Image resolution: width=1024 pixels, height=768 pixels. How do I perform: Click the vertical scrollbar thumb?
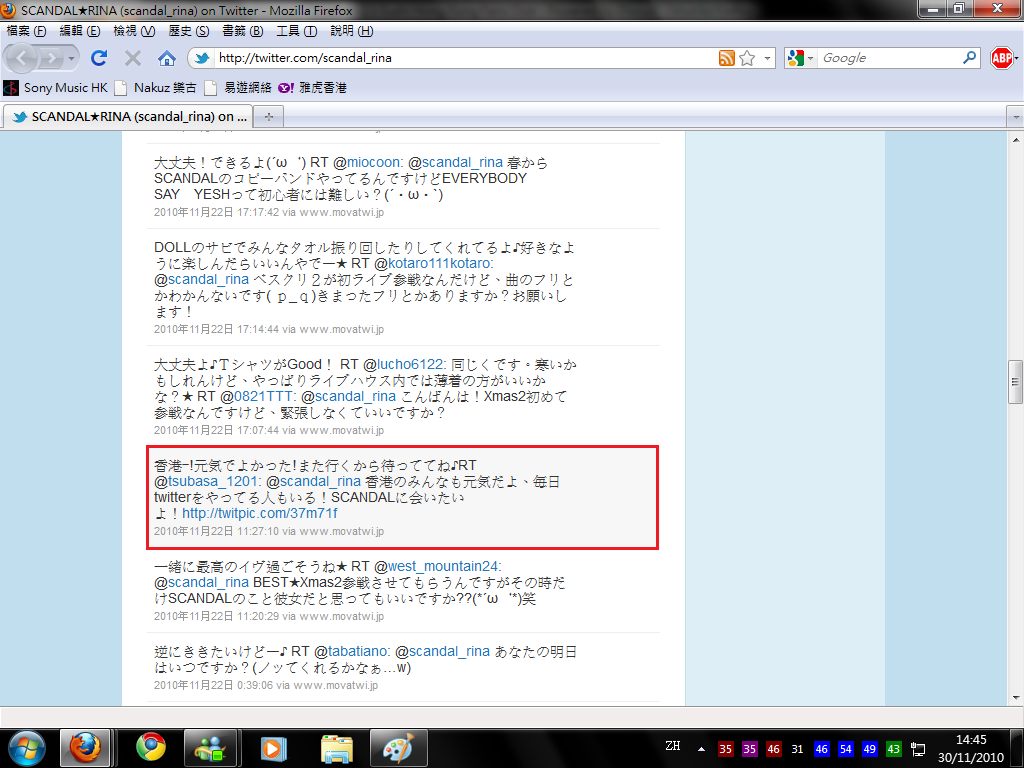(x=1015, y=381)
